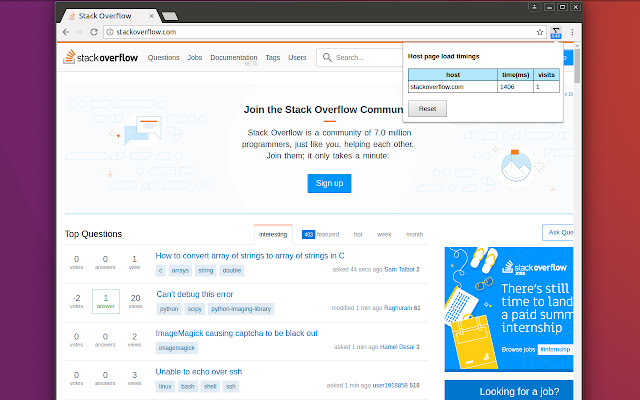
Task: Reload the page with the refresh icon
Action: point(94,32)
